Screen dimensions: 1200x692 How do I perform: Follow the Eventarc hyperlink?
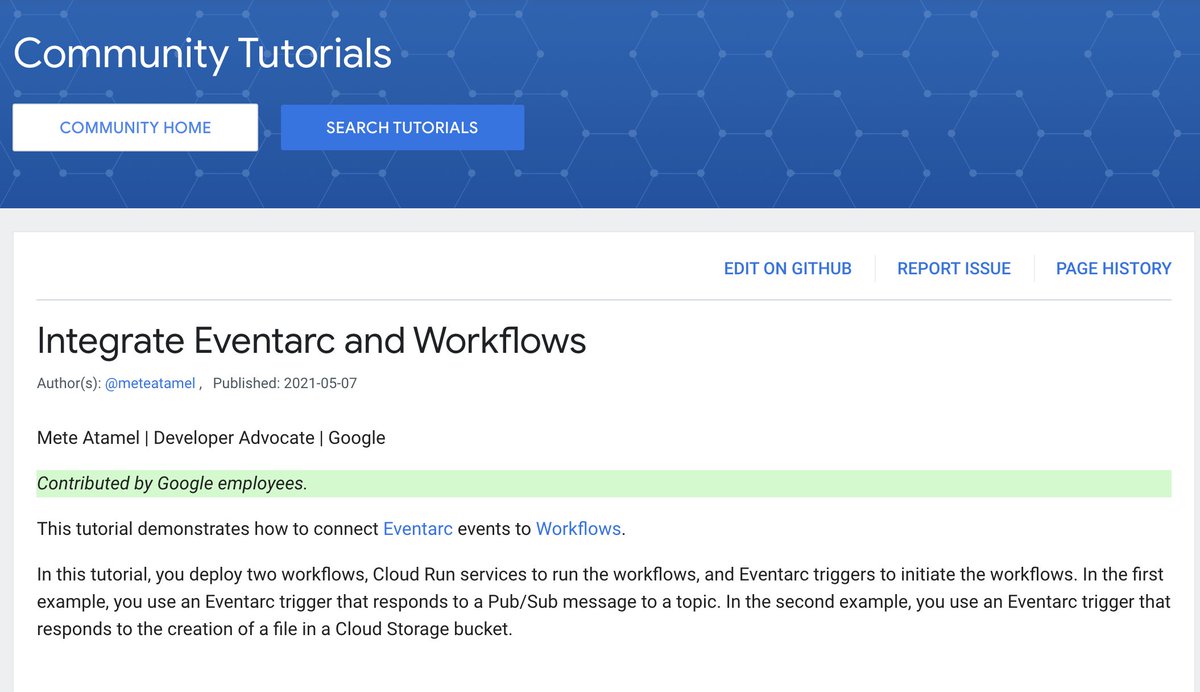click(x=418, y=528)
